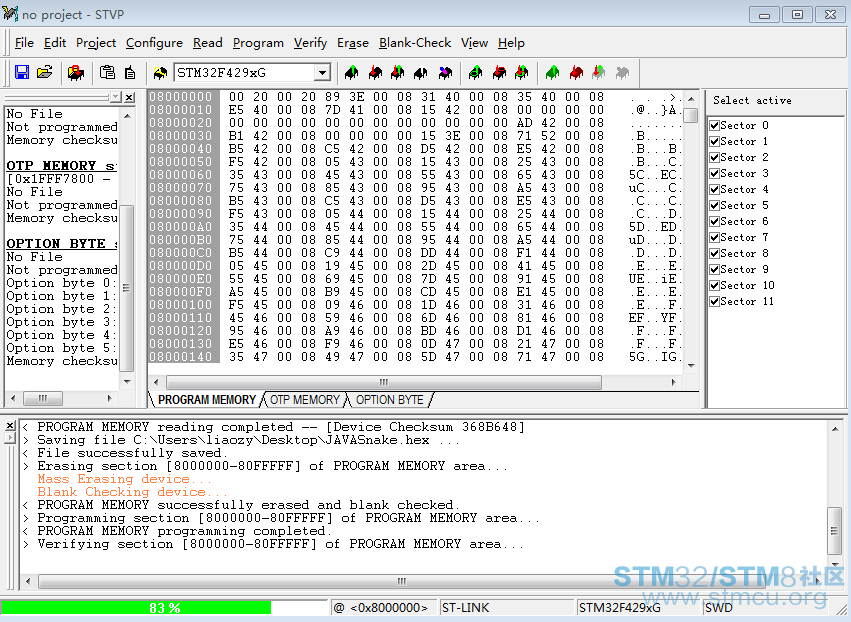Read current tab with the green-arrow chip icon

tap(352, 72)
